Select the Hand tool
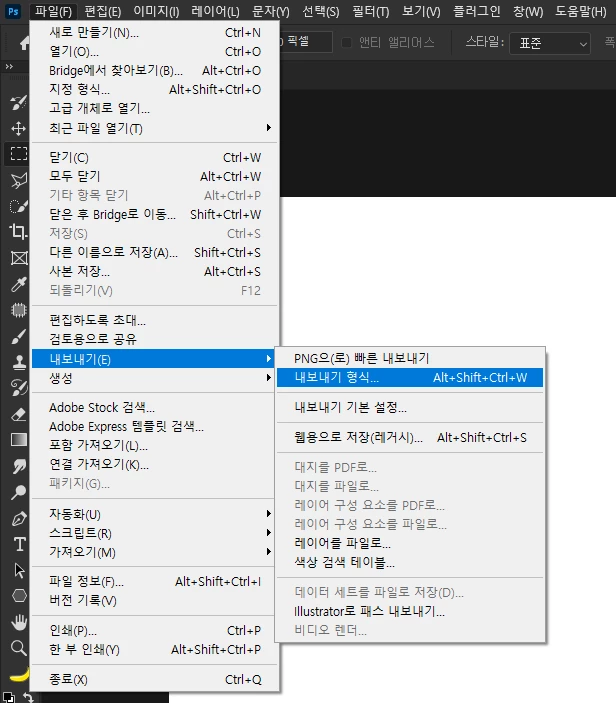This screenshot has height=703, width=616. tap(18, 622)
